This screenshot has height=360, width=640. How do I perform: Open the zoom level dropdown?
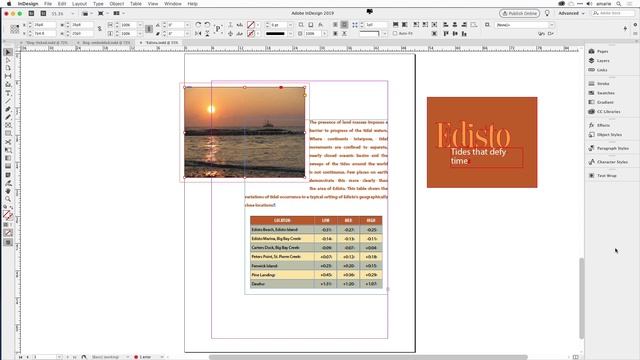pyautogui.click(x=73, y=13)
